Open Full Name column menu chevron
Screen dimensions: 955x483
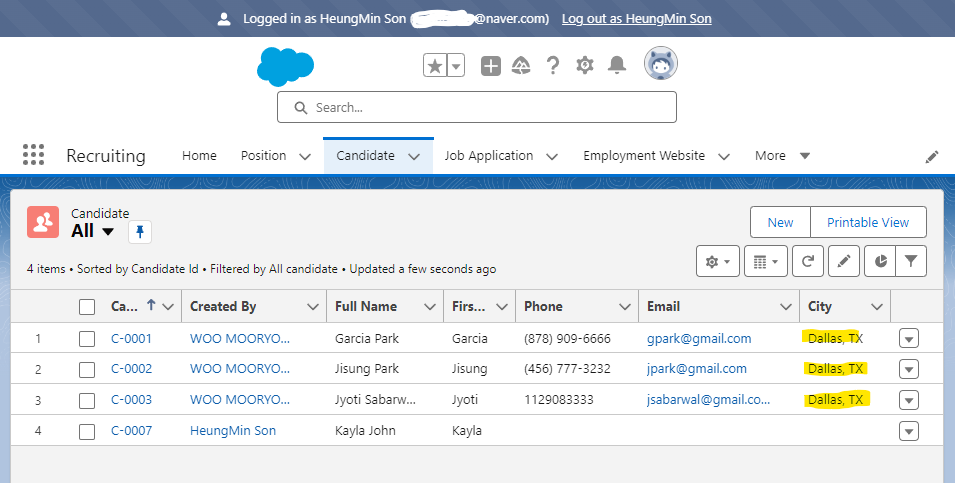pyautogui.click(x=430, y=307)
